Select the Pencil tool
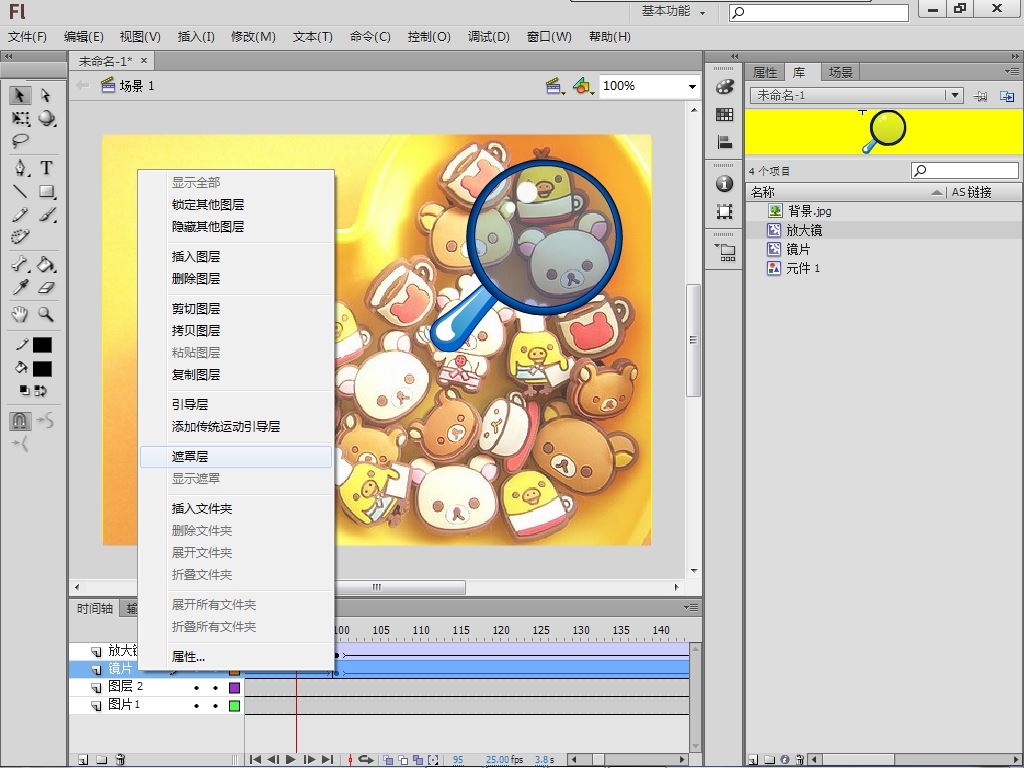 pos(20,214)
